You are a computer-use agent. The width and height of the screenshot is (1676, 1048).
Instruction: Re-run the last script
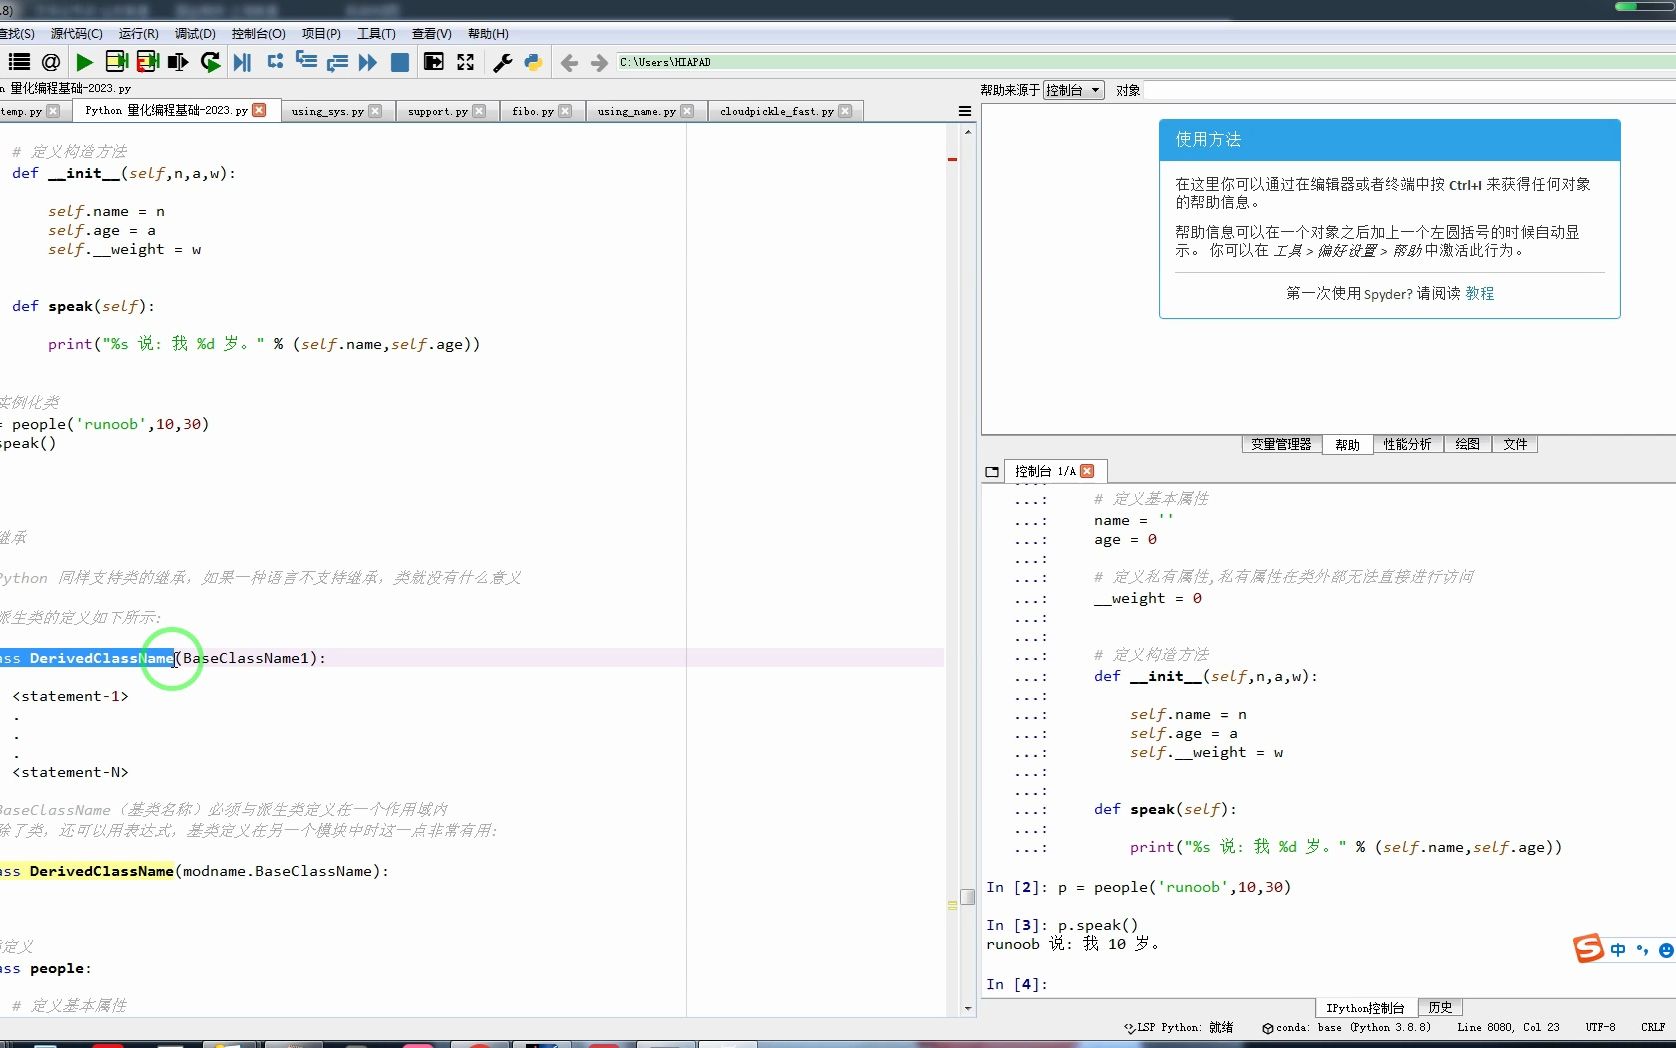coord(210,62)
